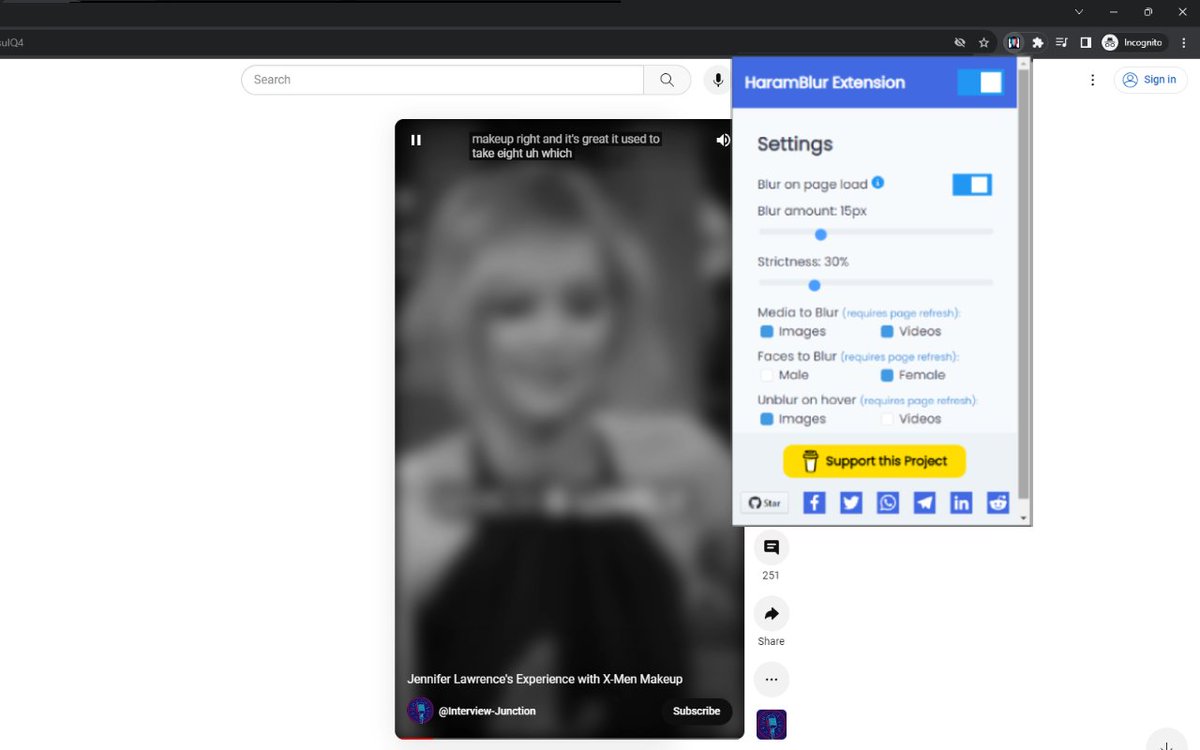Click the Interview-Junction channel avatar
Image resolution: width=1200 pixels, height=750 pixels.
click(420, 711)
